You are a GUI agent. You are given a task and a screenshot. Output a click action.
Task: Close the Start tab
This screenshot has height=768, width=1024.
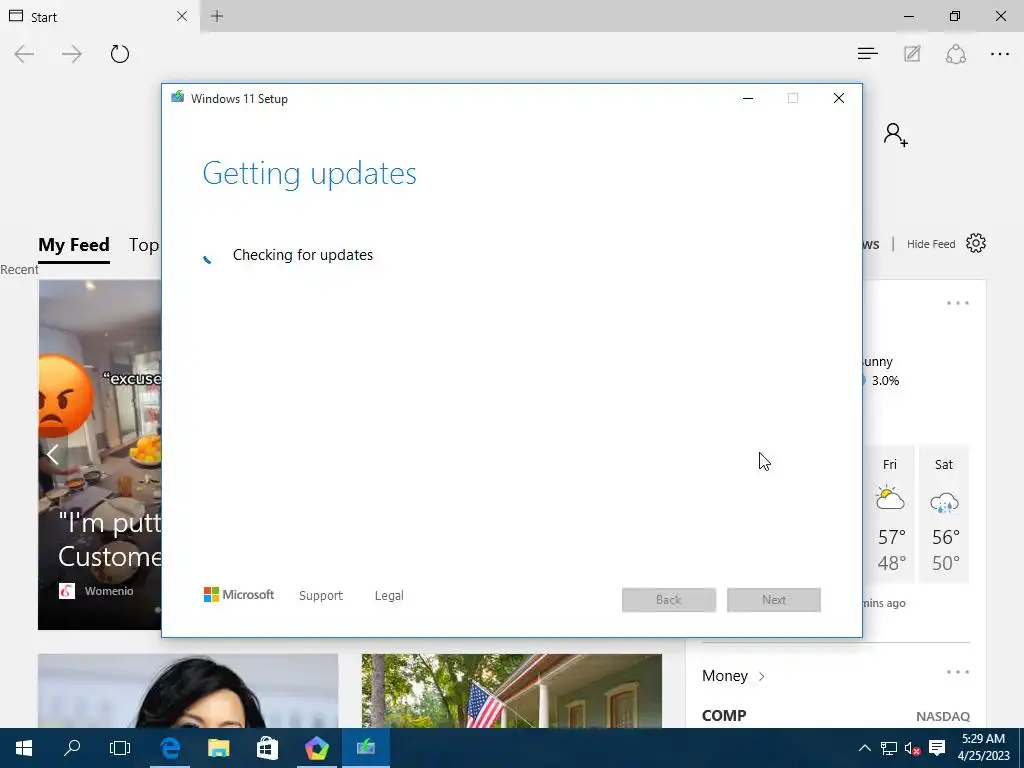point(182,16)
